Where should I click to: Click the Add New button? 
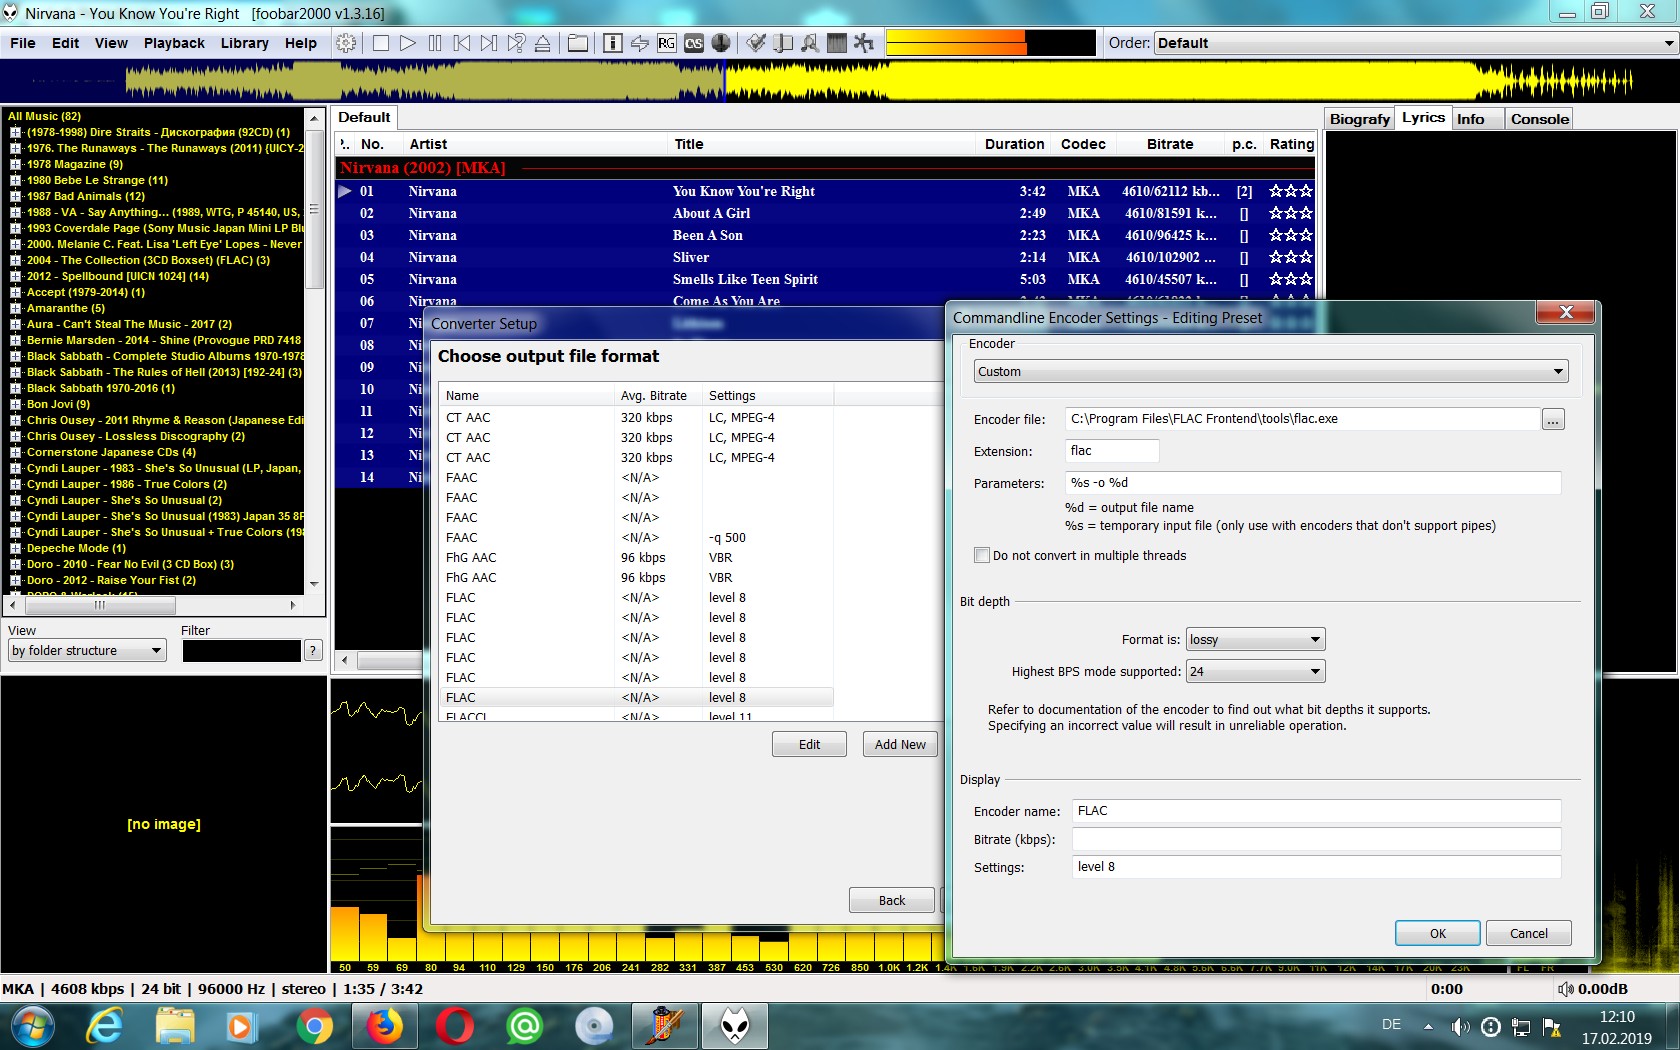(899, 744)
